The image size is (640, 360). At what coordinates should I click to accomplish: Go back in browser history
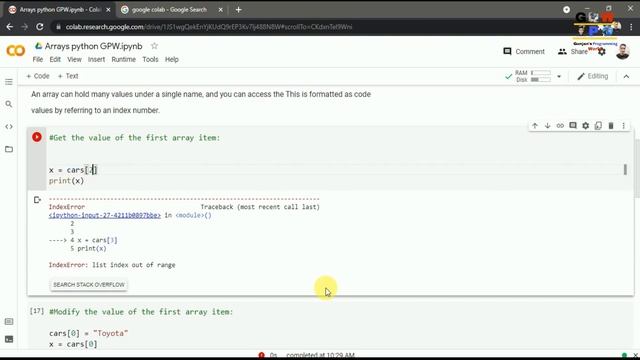[9, 27]
